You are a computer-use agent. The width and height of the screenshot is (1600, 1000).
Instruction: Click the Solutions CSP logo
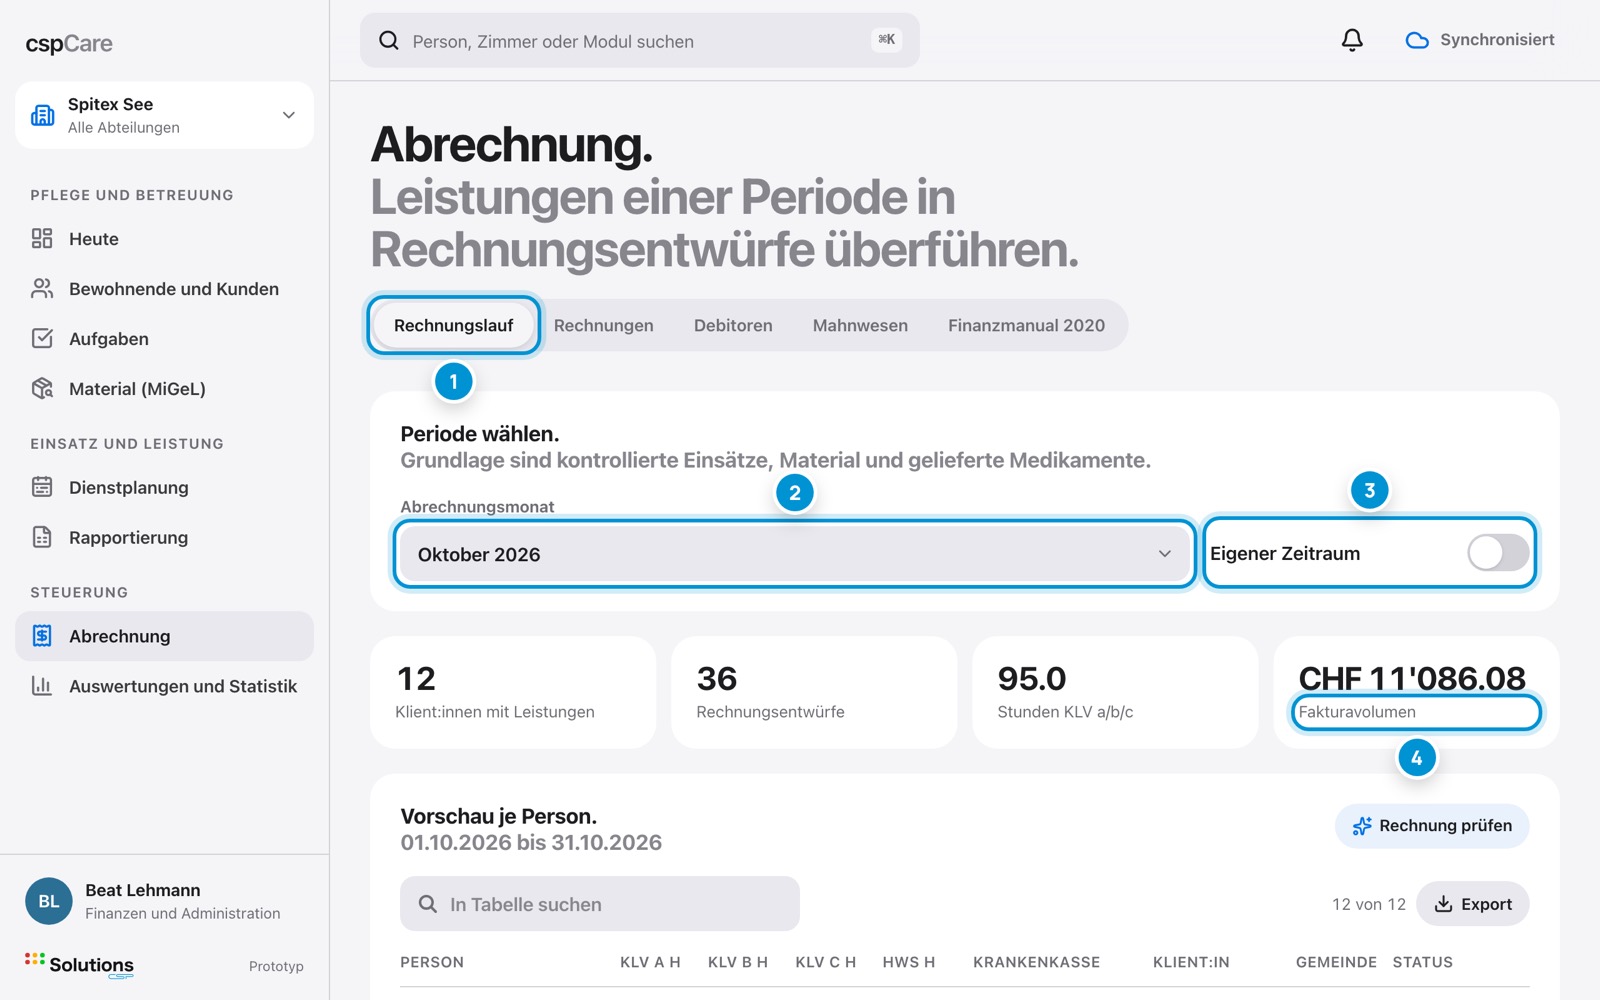point(79,965)
